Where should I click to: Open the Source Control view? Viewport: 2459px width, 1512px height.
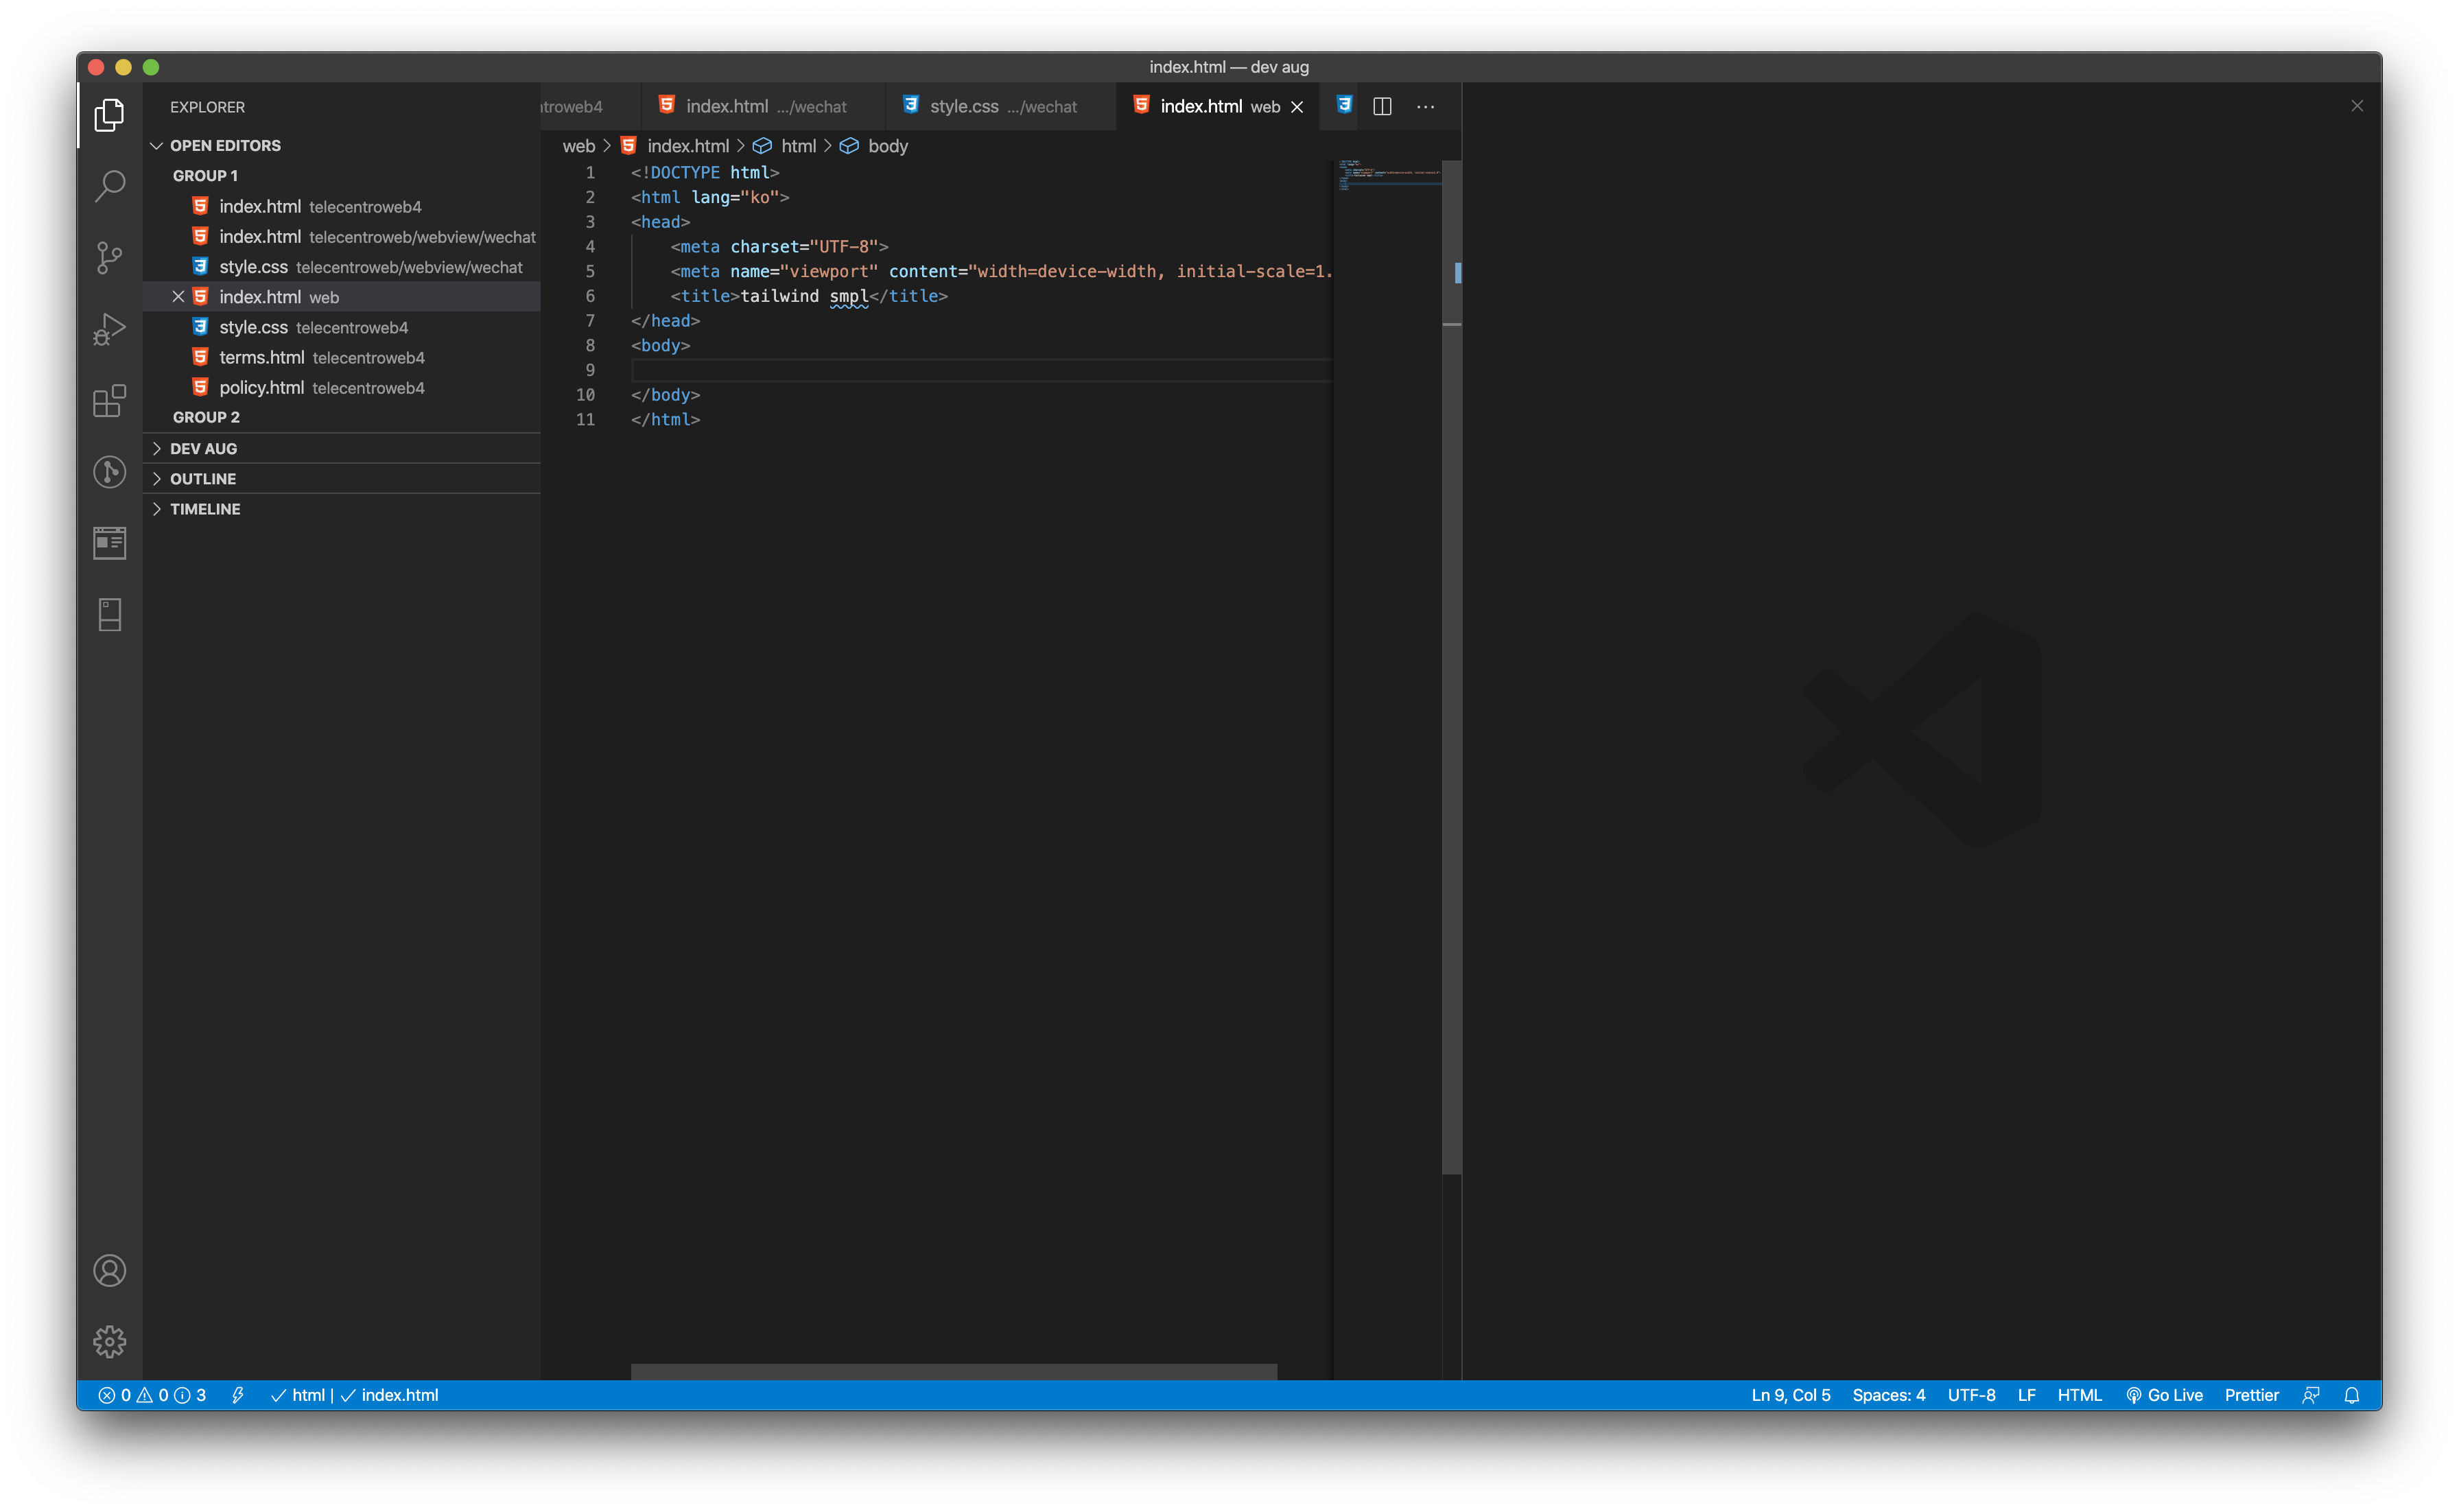[109, 257]
